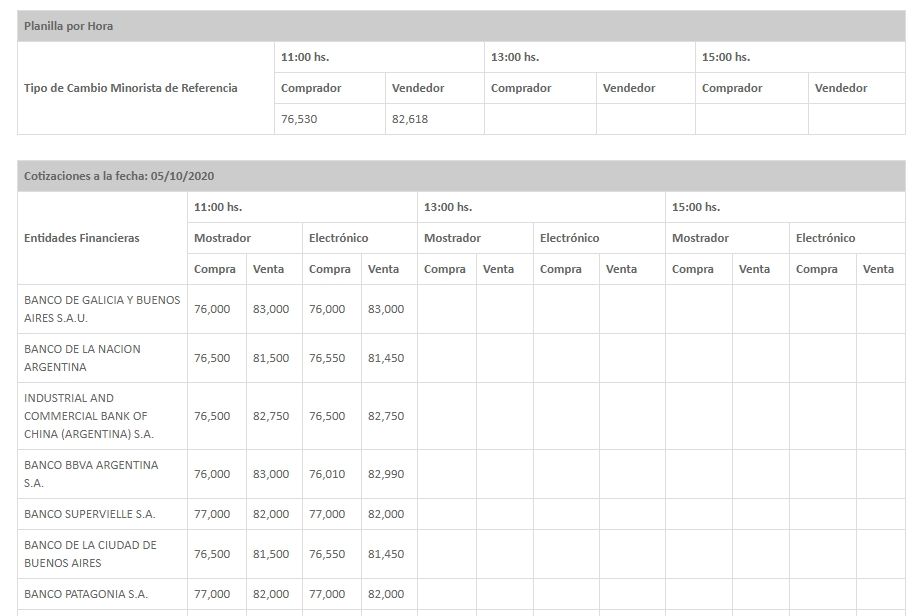The height and width of the screenshot is (616, 912).
Task: Select the Banco de la Ciudad de Buenos Aires name
Action: point(90,554)
